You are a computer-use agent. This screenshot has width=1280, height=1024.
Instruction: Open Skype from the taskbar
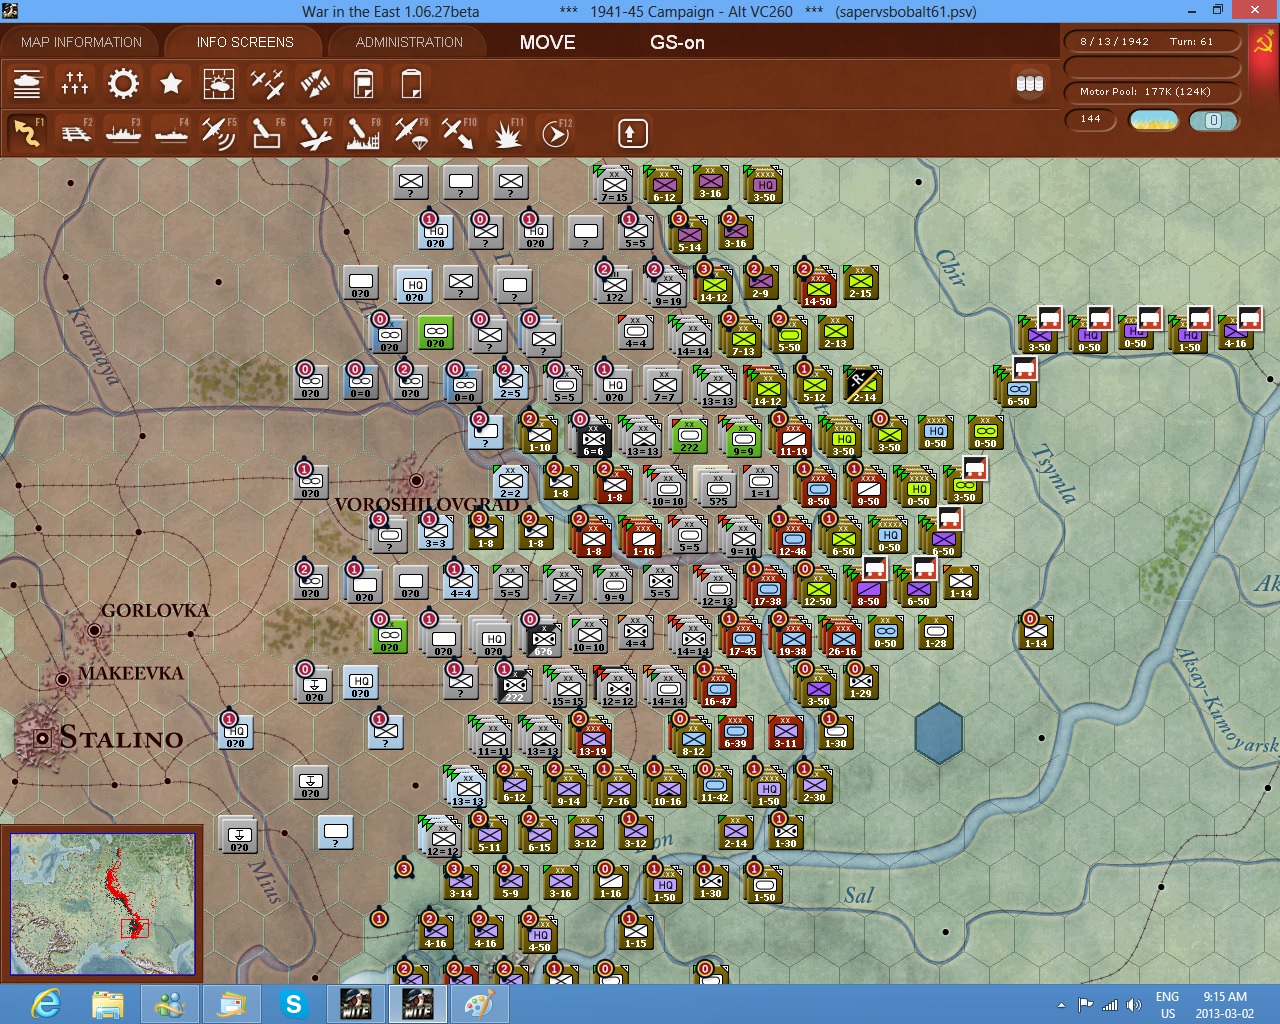[294, 1004]
